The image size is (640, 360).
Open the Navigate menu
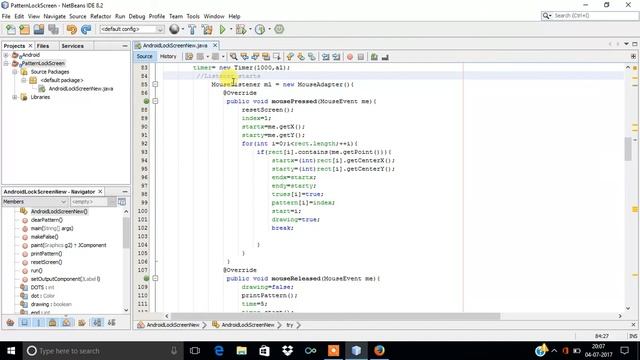tap(55, 16)
